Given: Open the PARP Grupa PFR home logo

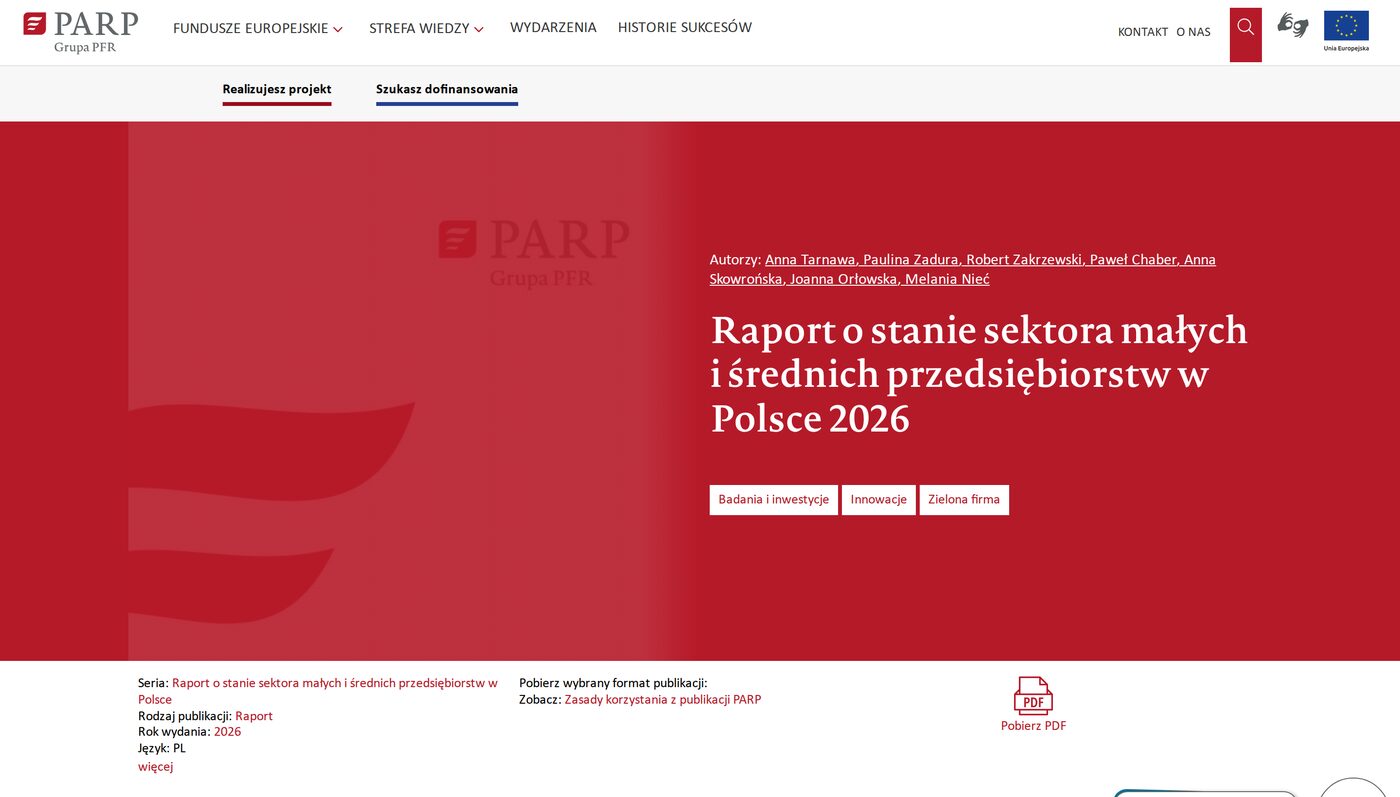Looking at the screenshot, I should (81, 32).
